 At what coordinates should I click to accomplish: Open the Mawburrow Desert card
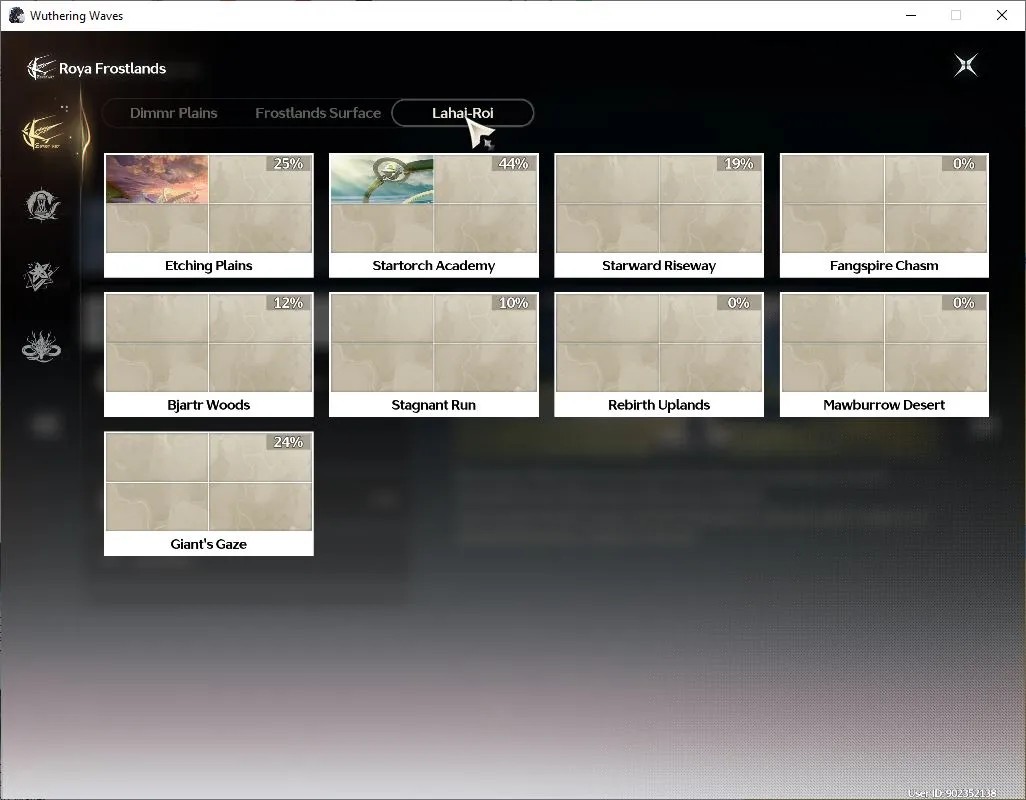coord(884,355)
